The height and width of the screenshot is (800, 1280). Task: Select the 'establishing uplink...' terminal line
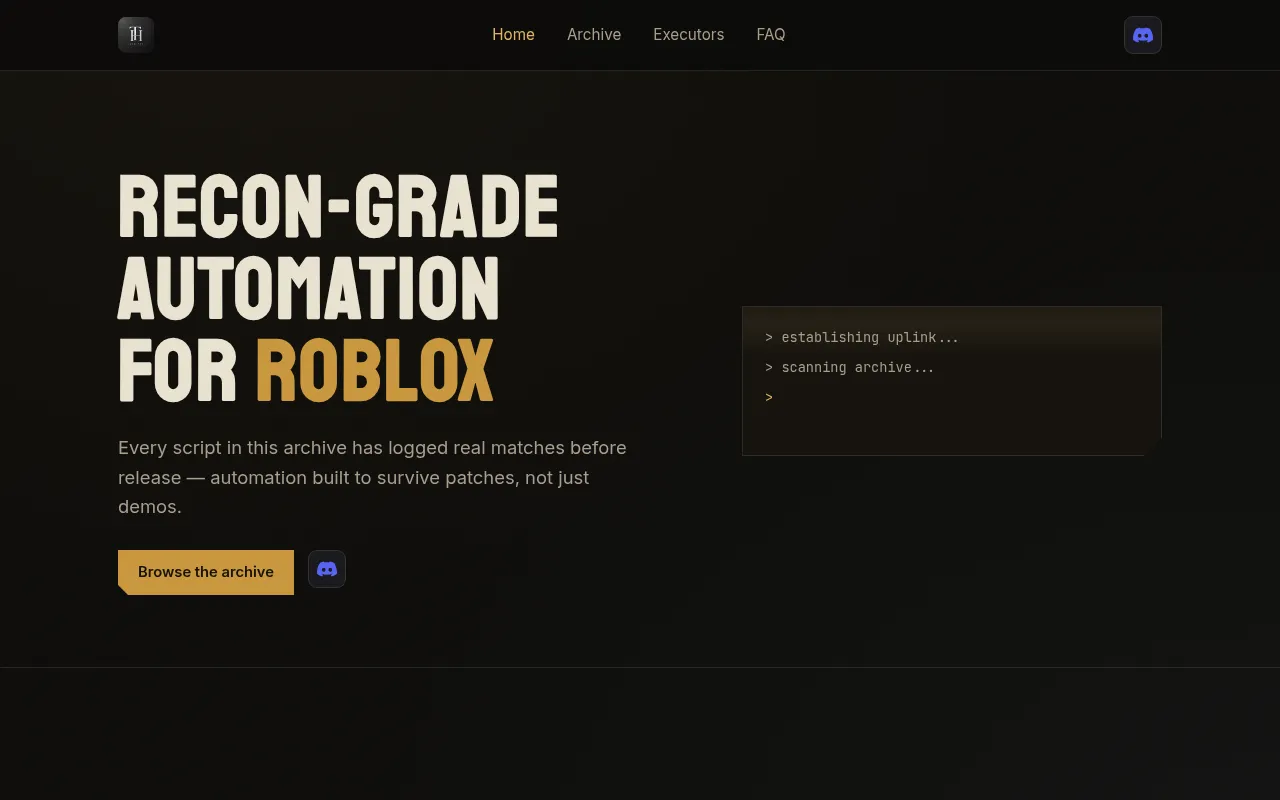coord(862,338)
